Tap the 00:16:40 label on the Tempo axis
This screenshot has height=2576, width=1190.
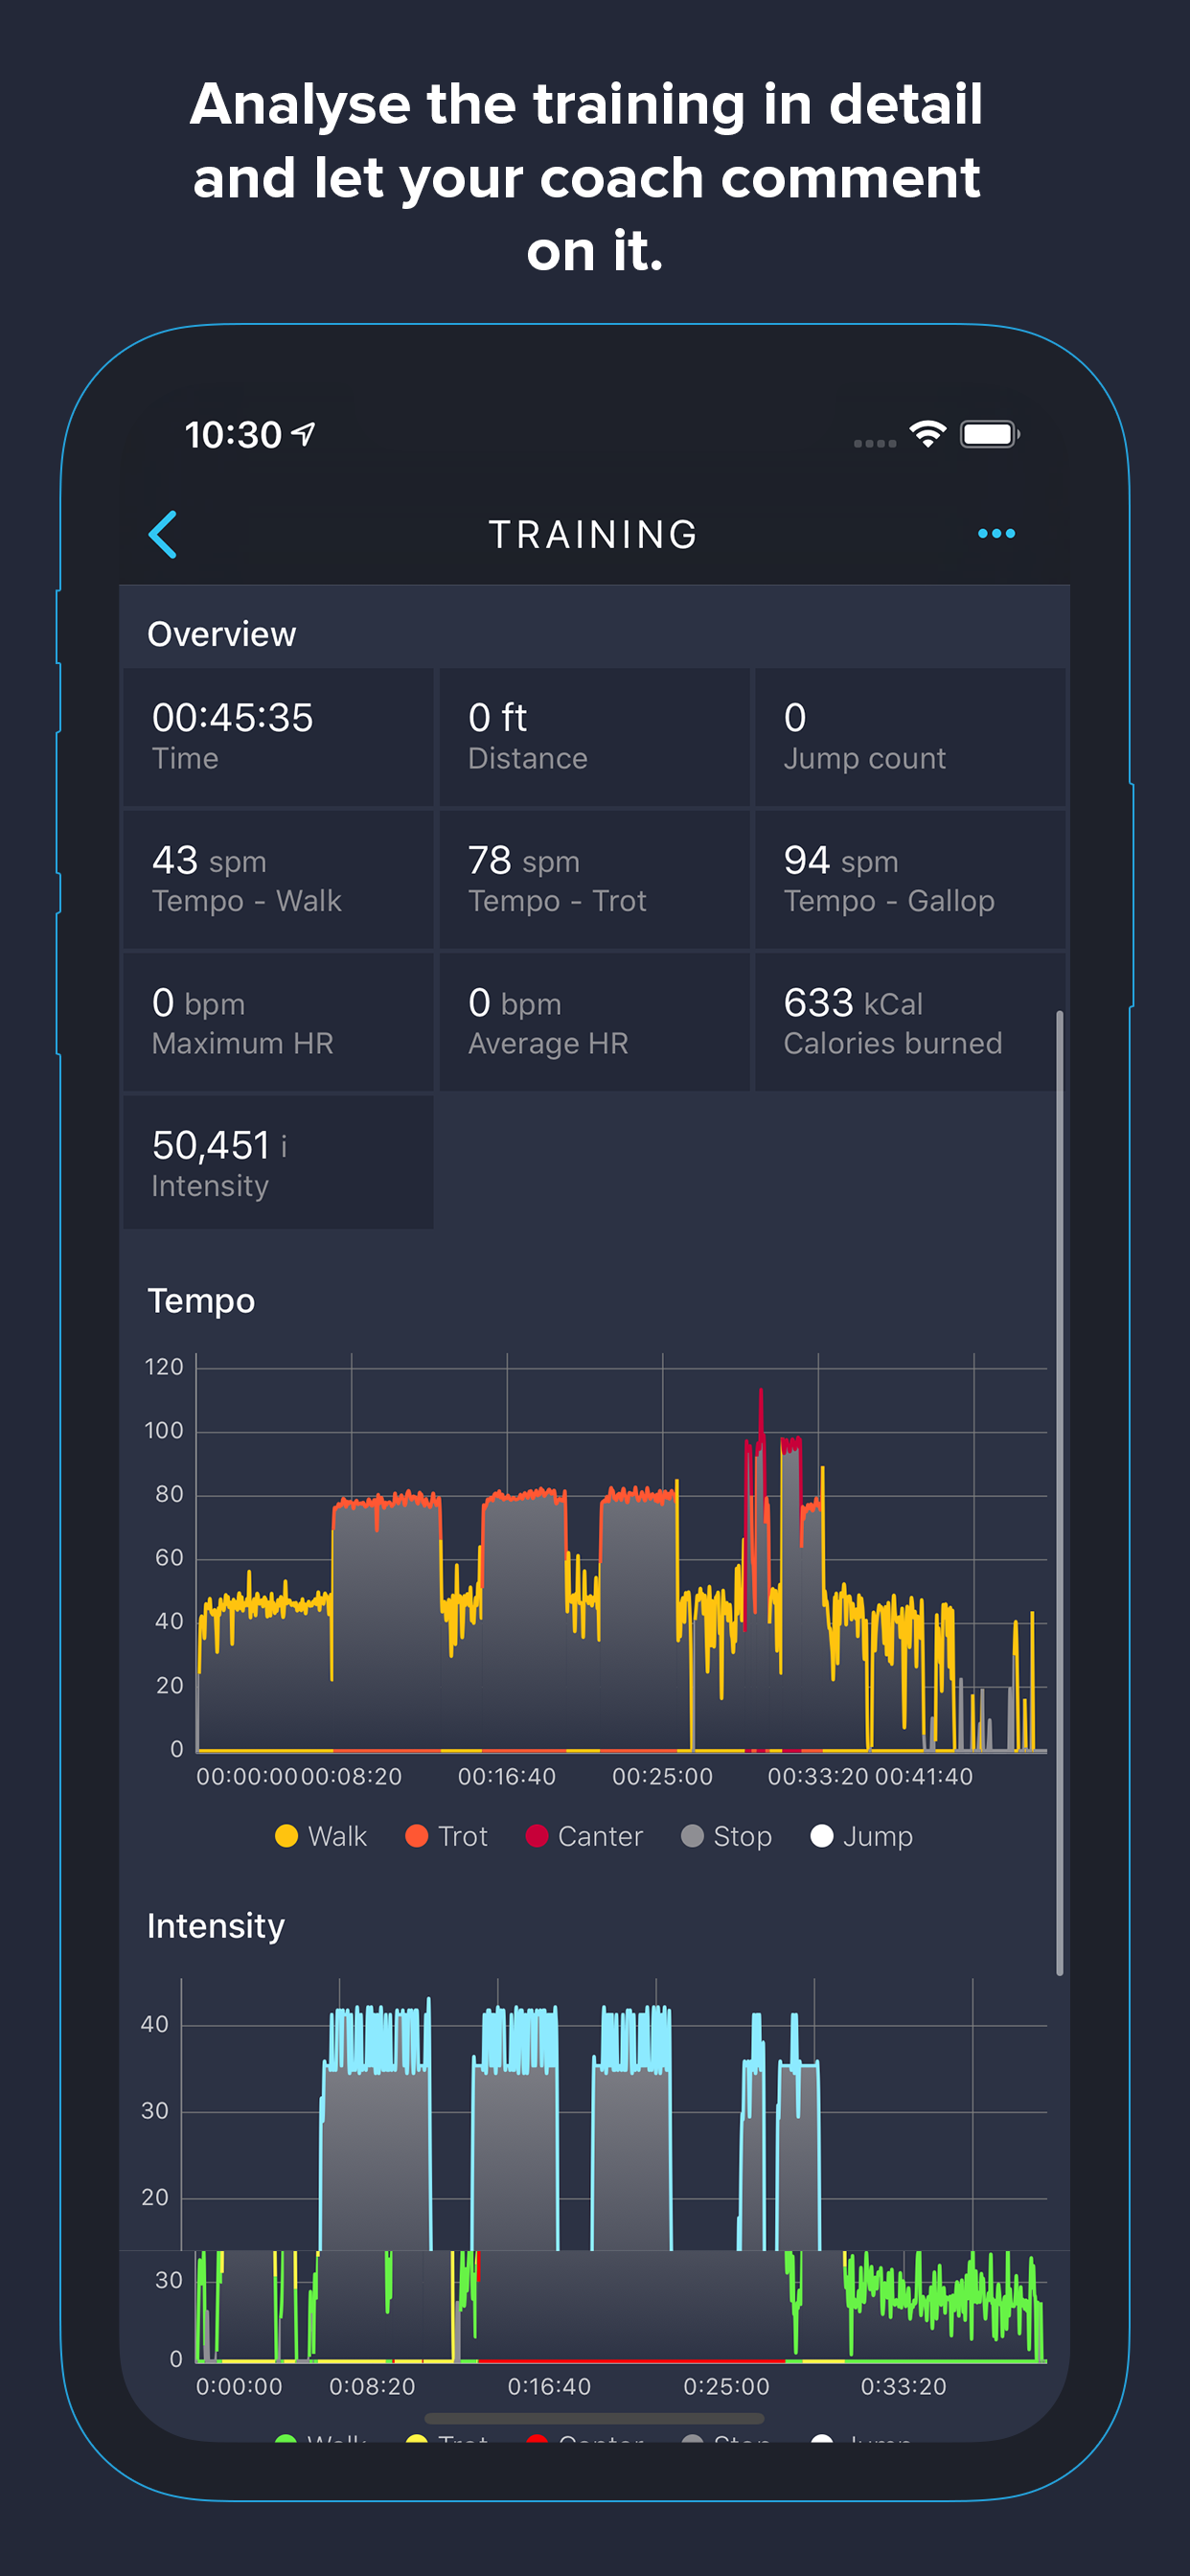point(507,1776)
